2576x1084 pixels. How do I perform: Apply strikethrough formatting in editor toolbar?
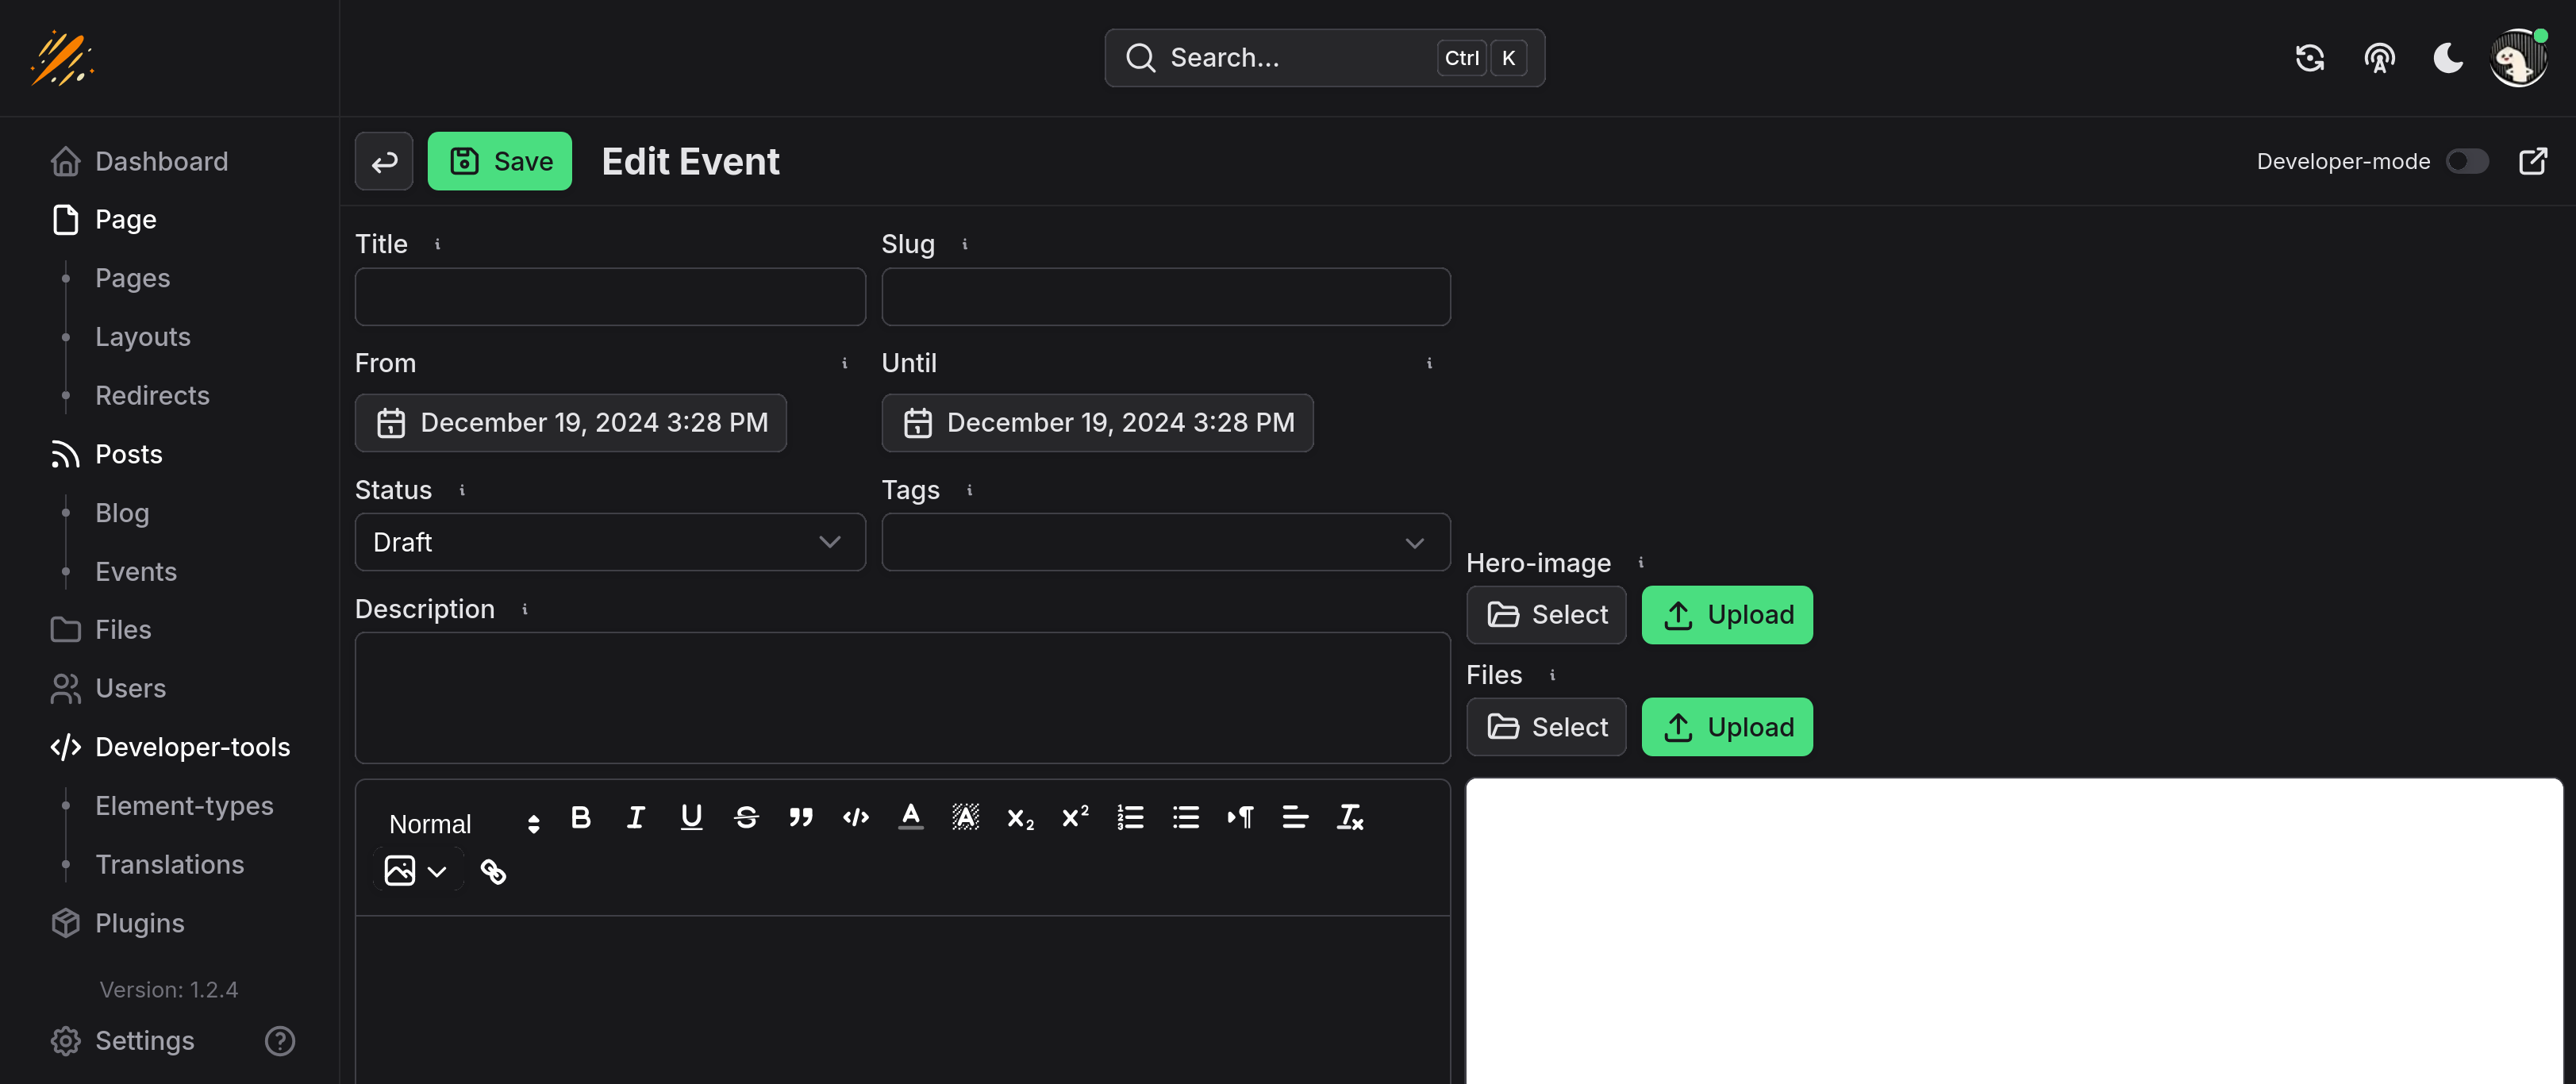tap(746, 817)
